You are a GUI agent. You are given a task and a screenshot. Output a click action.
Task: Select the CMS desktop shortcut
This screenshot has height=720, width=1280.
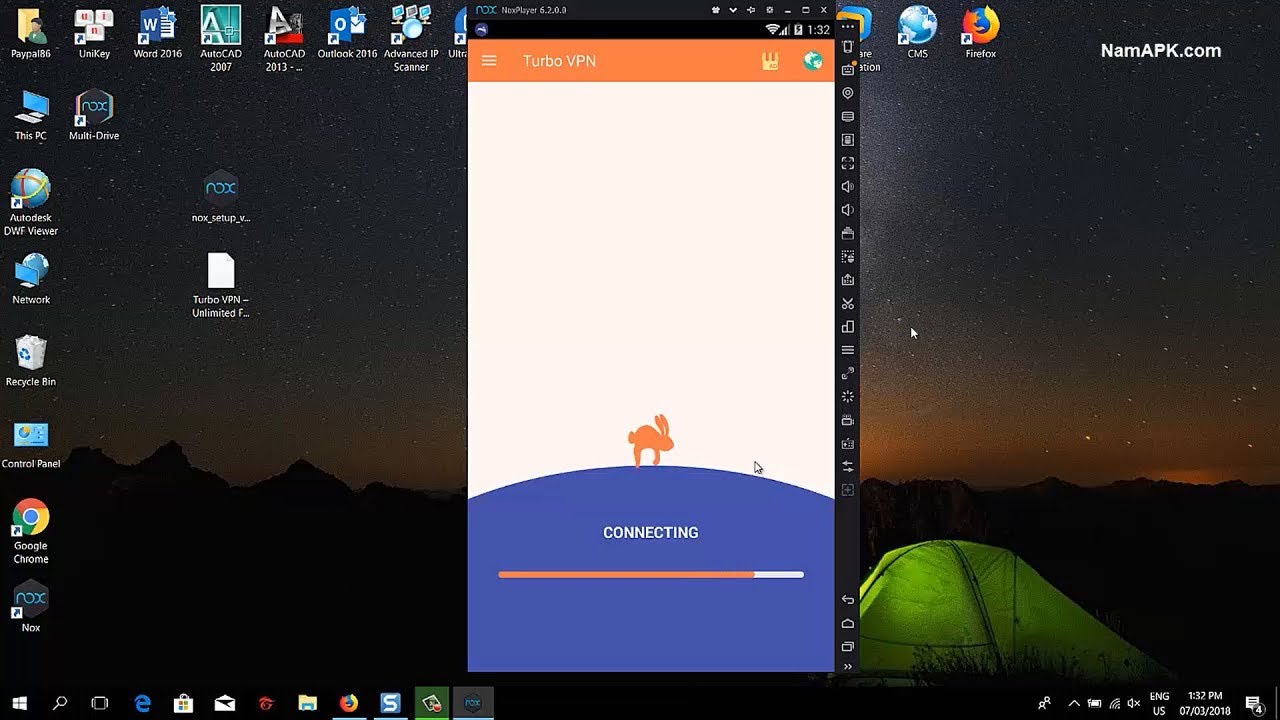coord(917,32)
